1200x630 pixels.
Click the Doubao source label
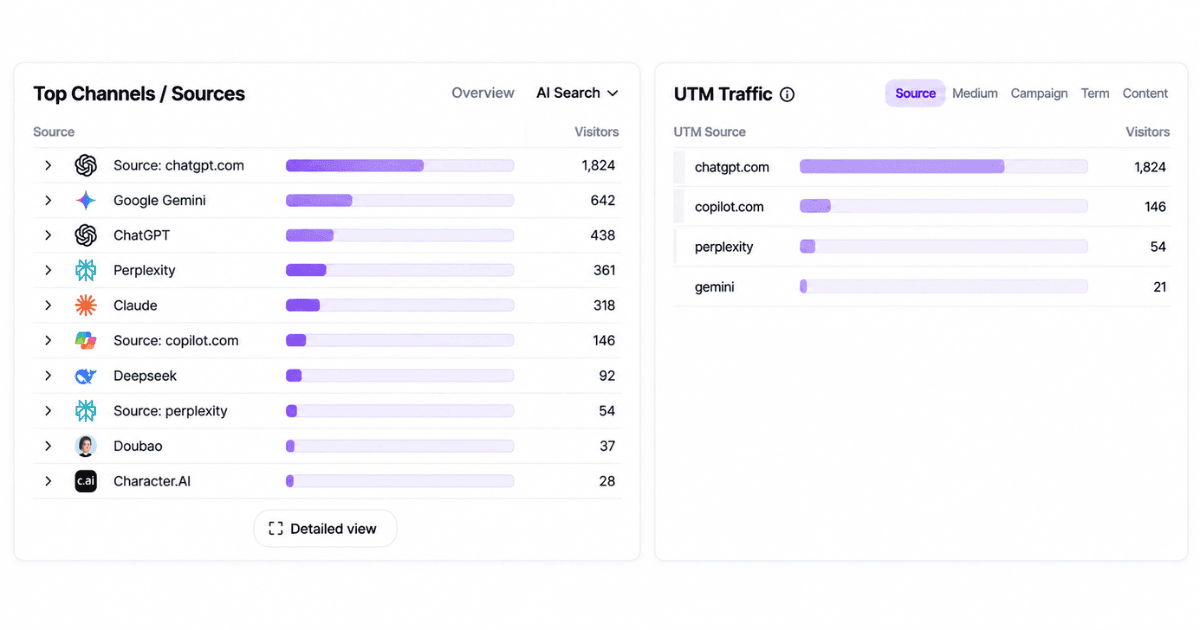(138, 446)
